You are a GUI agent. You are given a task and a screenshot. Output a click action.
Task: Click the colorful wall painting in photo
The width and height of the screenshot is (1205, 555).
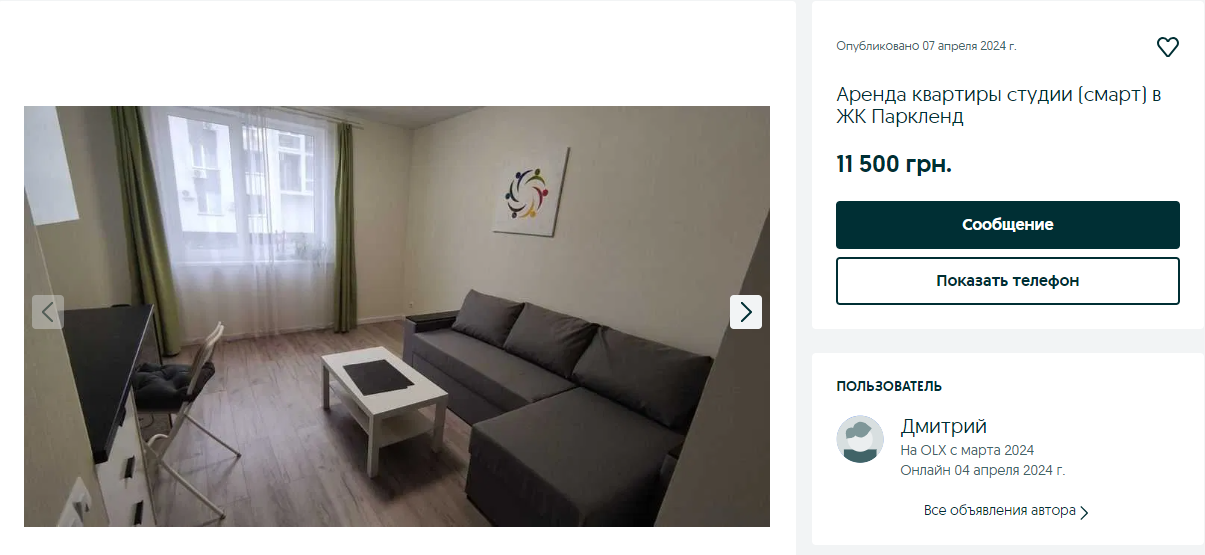pyautogui.click(x=531, y=190)
